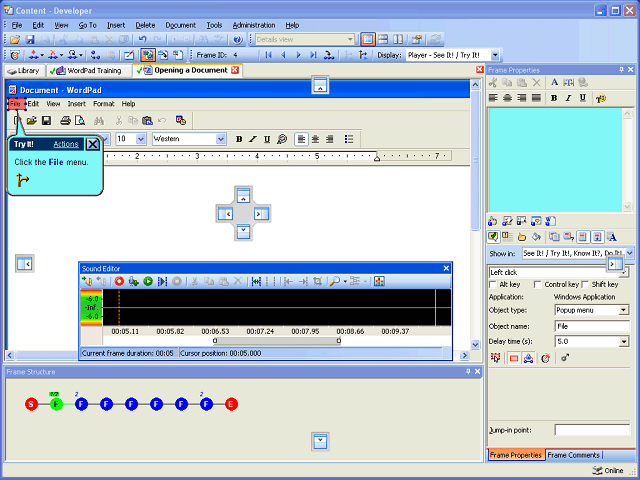
Task: Enable the Control key checkbox
Action: coord(538,284)
